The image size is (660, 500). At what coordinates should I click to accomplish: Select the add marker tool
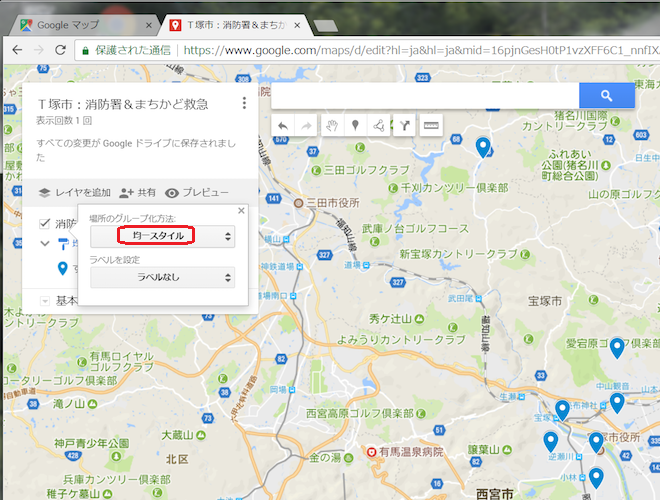pyautogui.click(x=355, y=125)
